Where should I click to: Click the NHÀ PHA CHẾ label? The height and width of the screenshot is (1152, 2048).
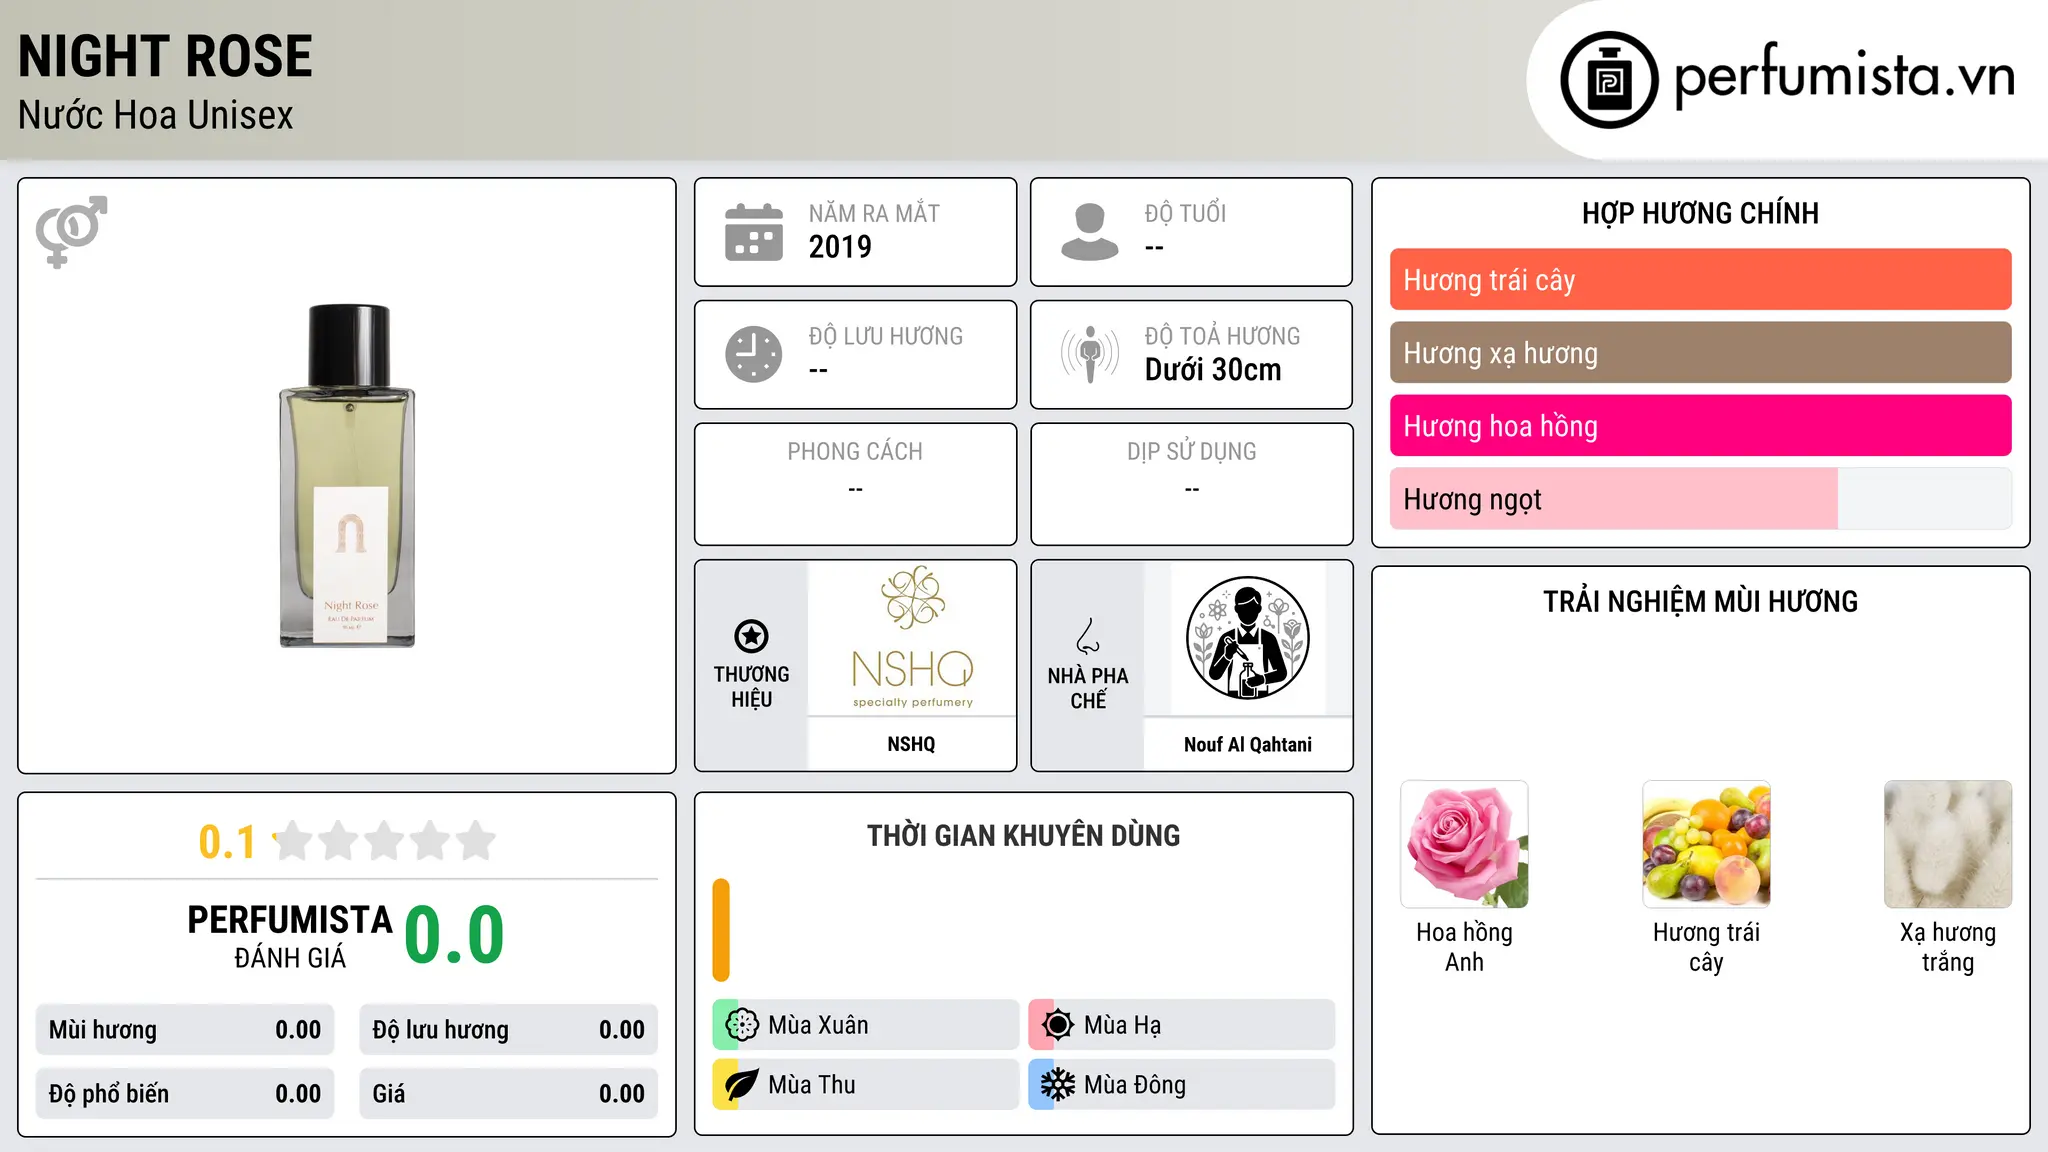pos(1087,688)
